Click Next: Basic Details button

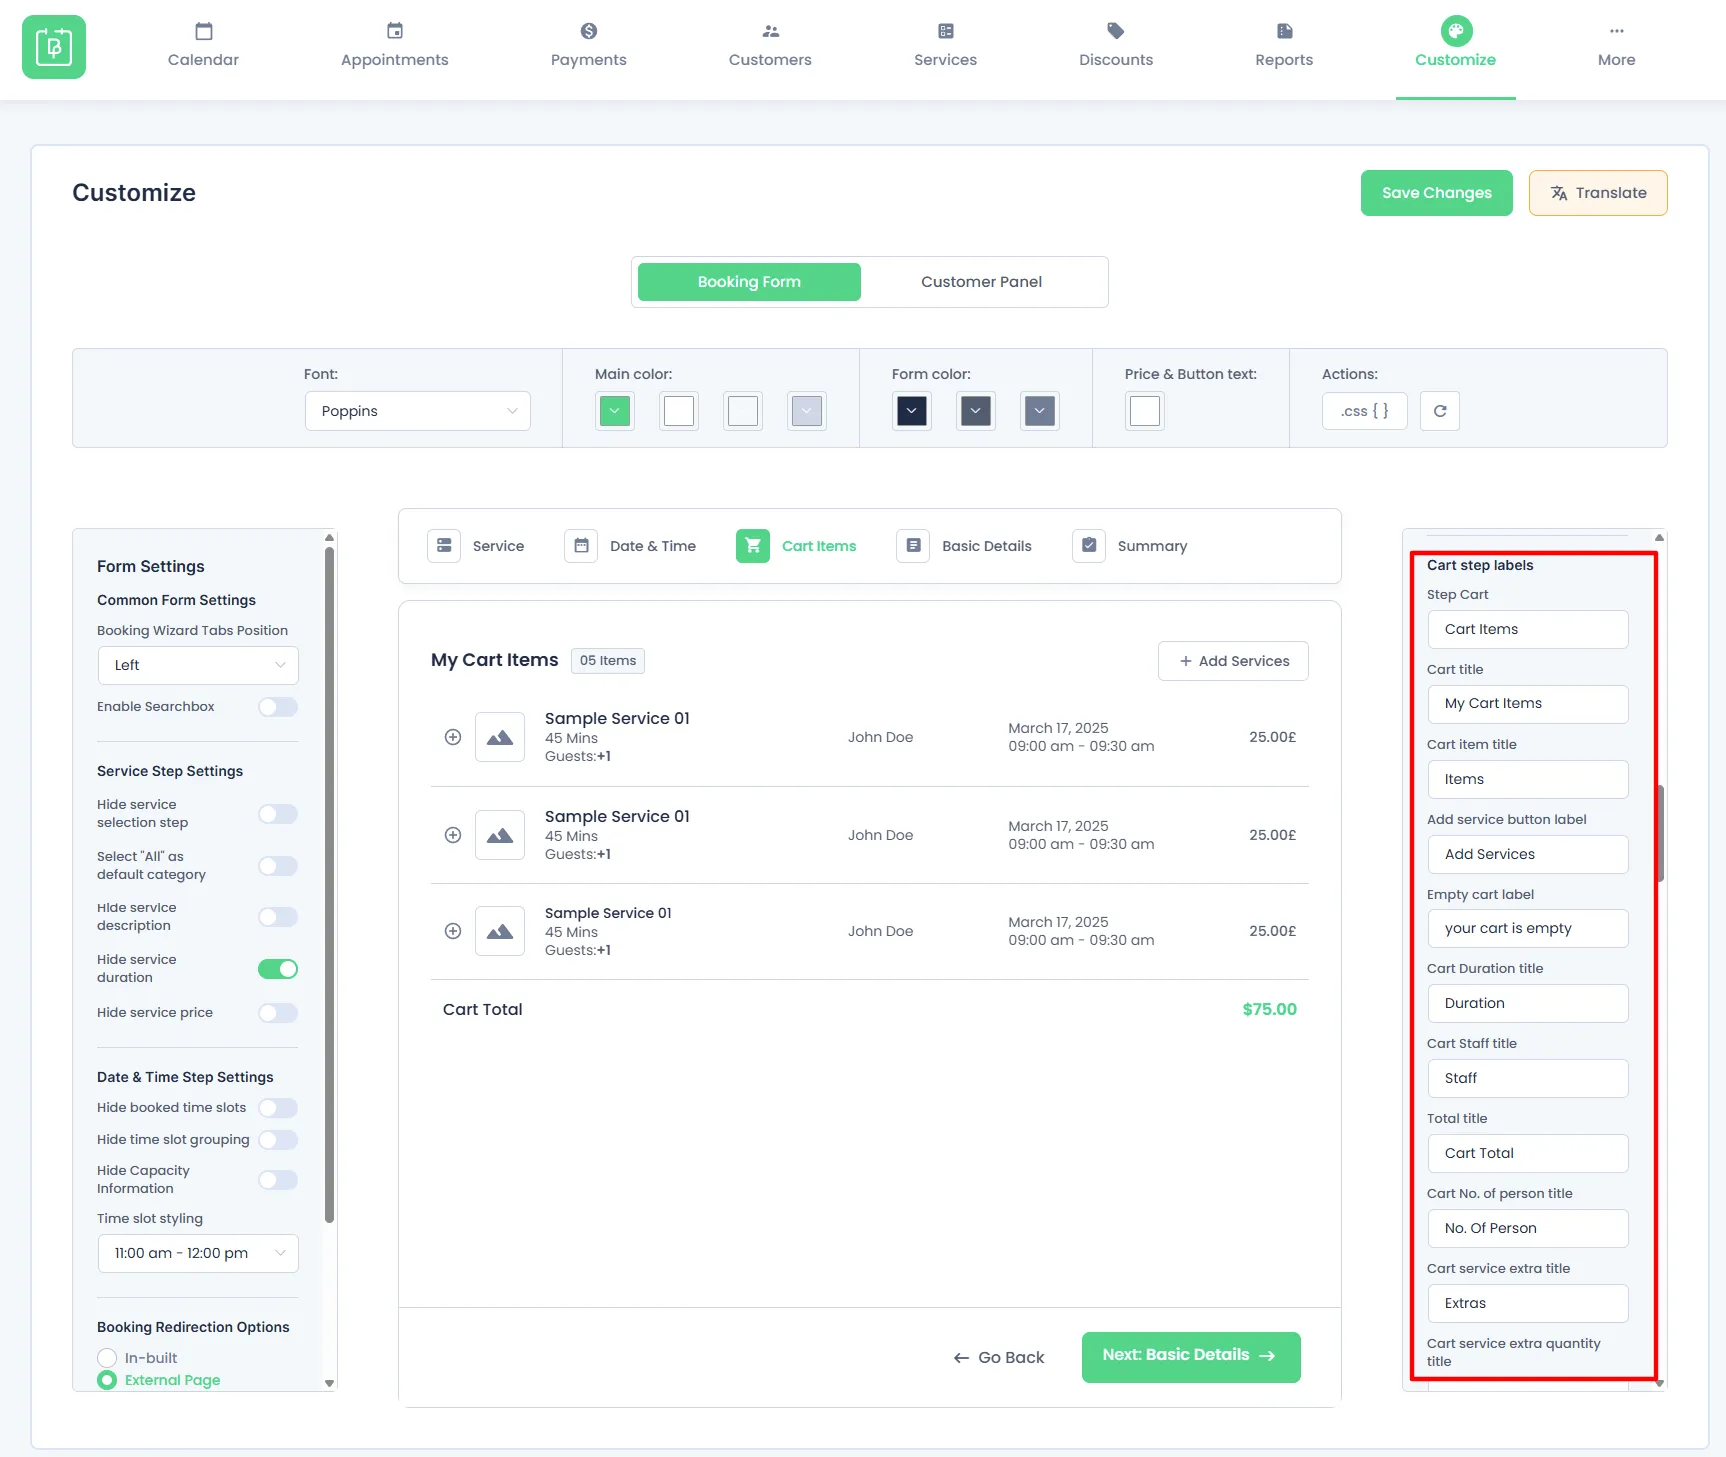click(x=1191, y=1357)
